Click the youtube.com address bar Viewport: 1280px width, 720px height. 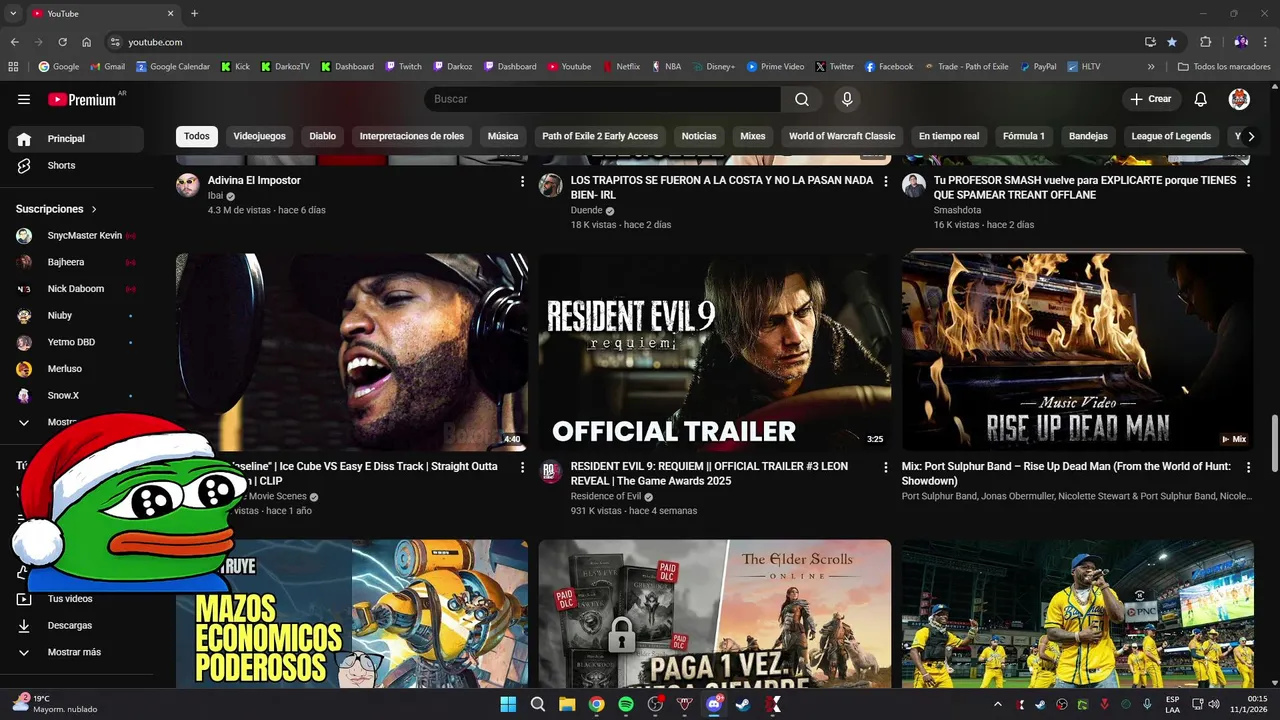tap(620, 42)
